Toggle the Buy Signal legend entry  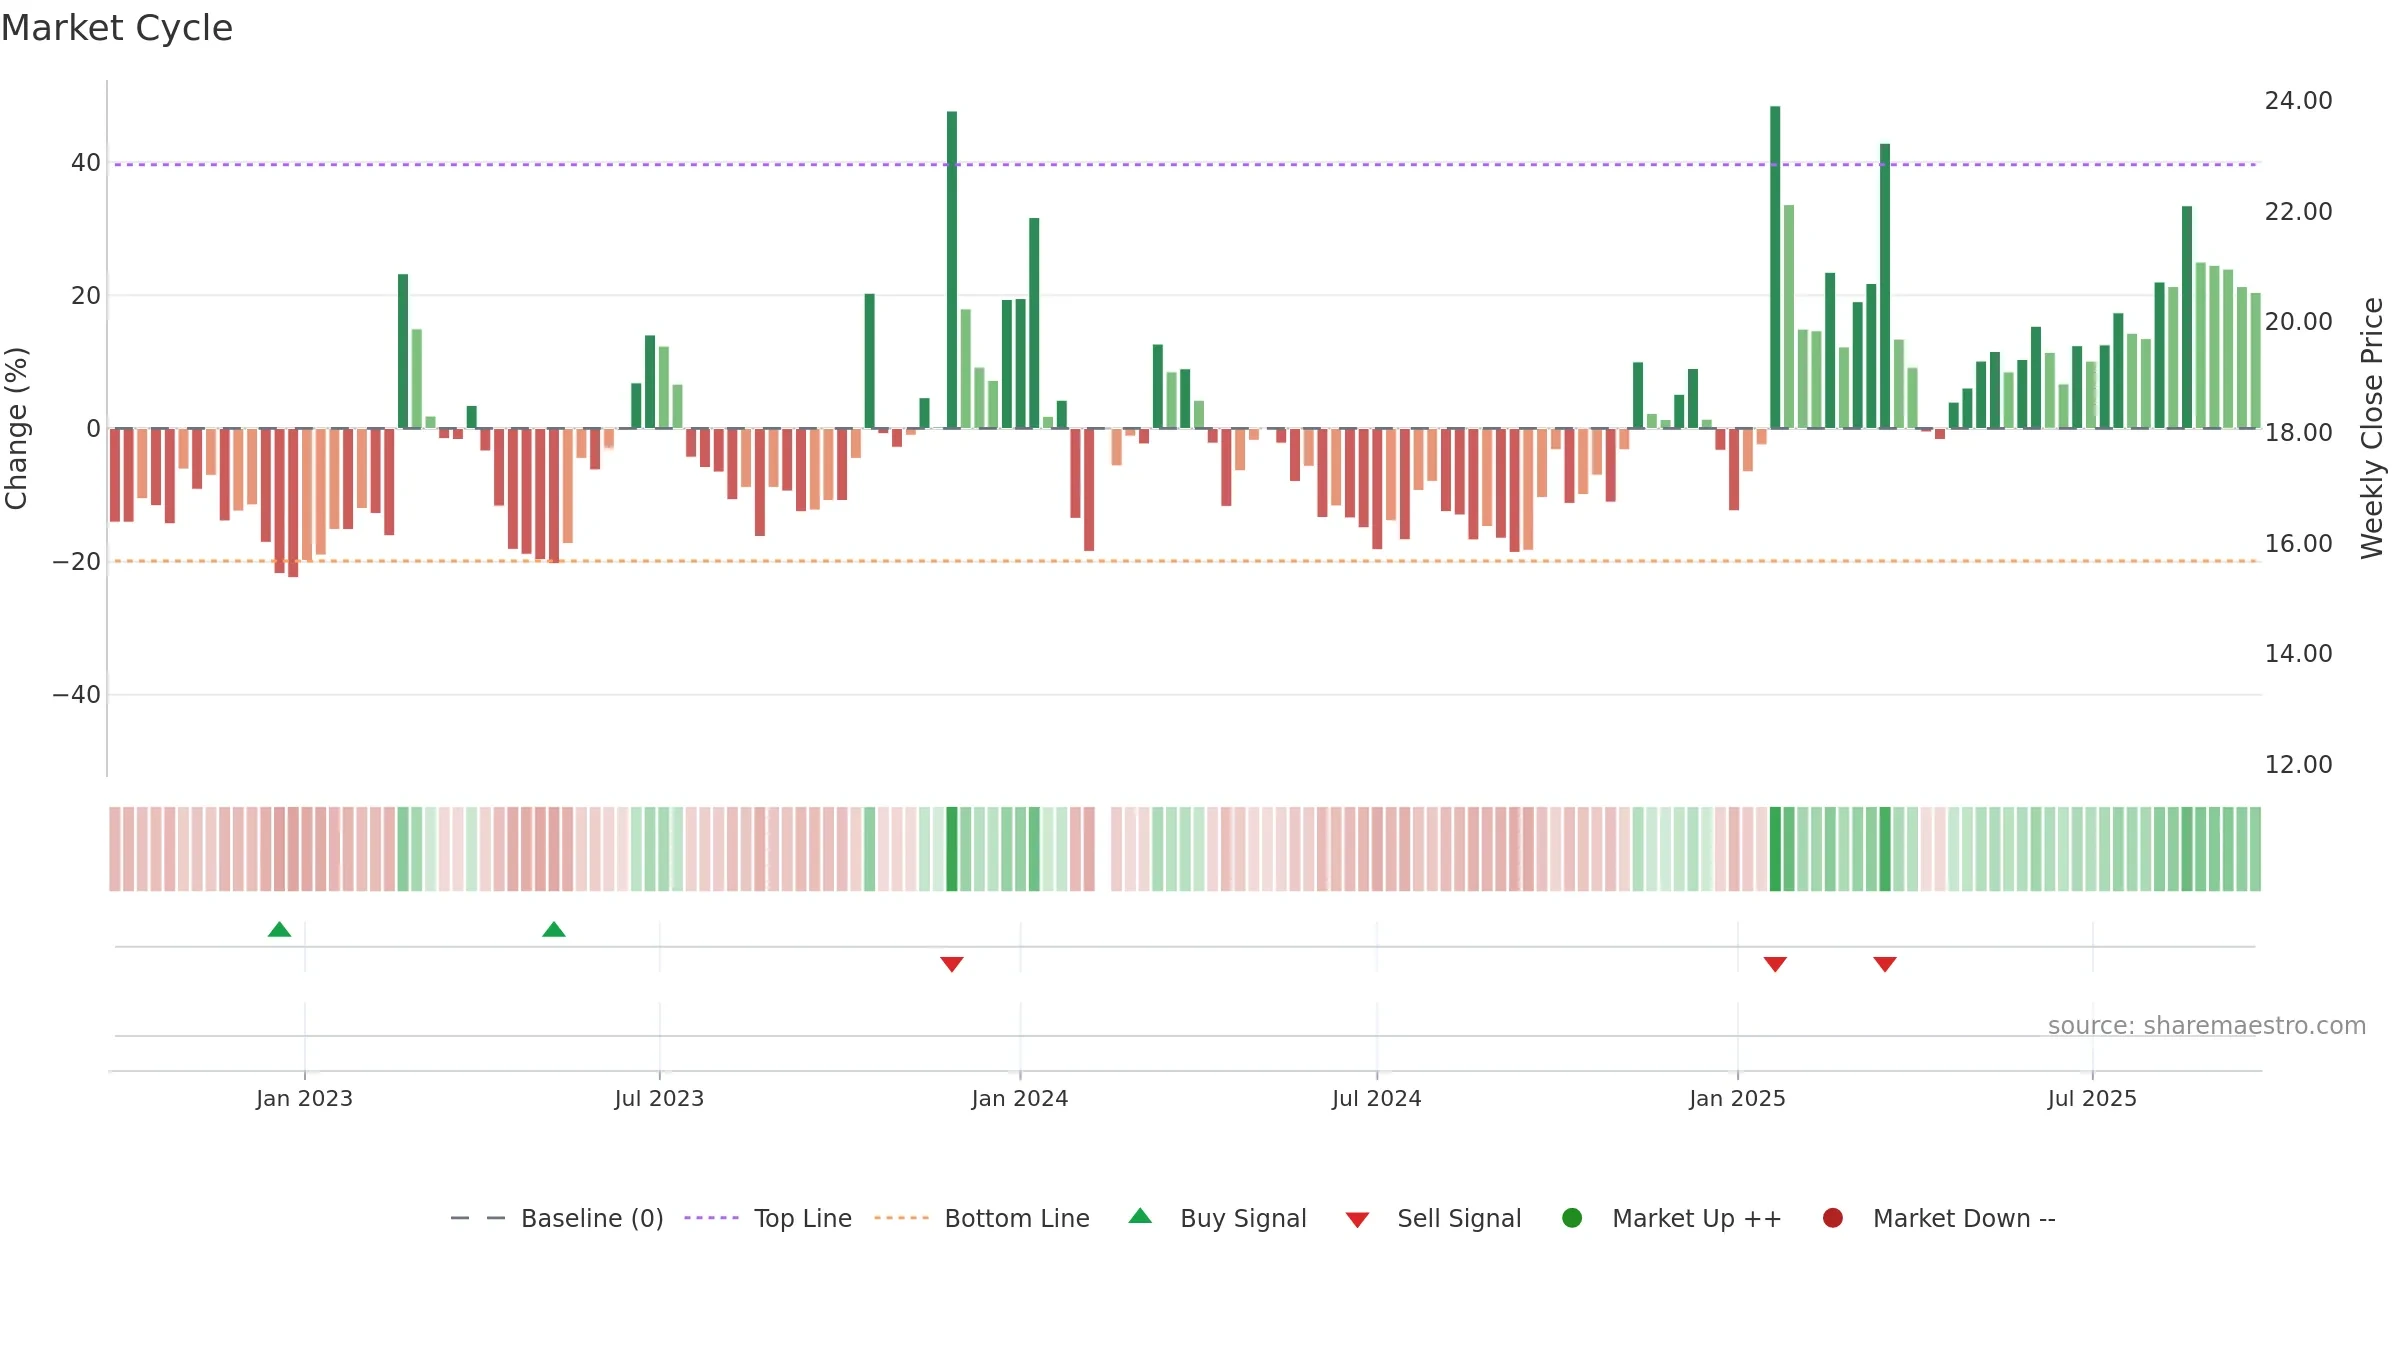pyautogui.click(x=1217, y=1218)
